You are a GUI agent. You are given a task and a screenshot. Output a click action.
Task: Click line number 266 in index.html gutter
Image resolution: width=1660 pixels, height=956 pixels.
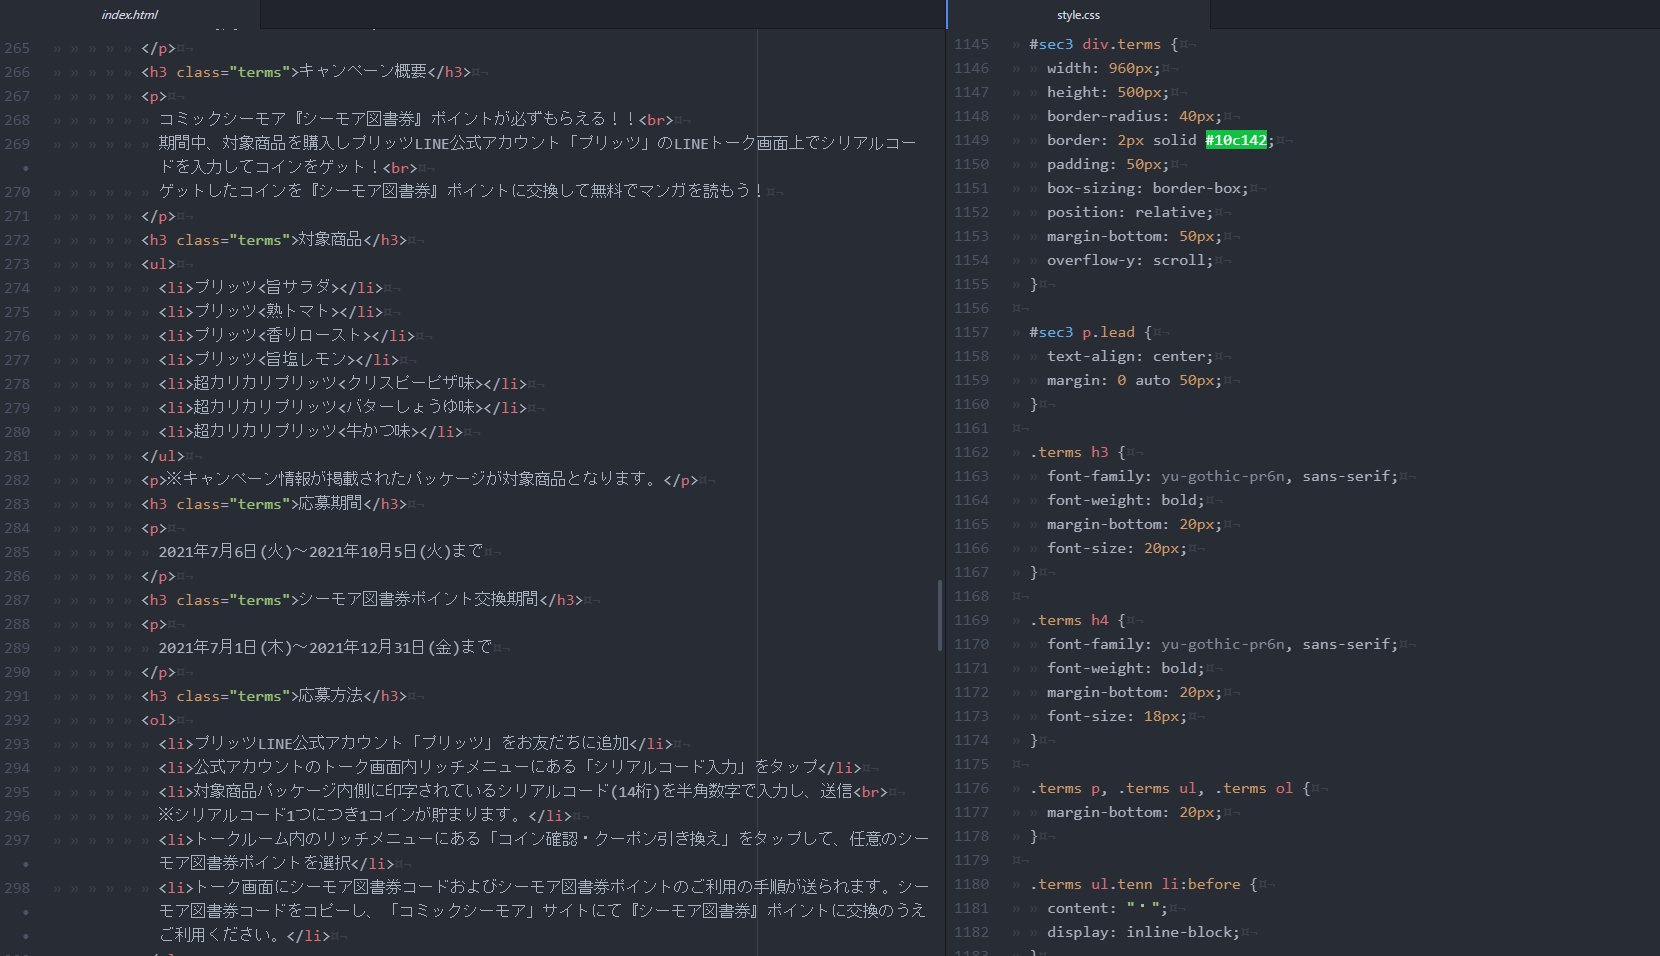(x=17, y=72)
